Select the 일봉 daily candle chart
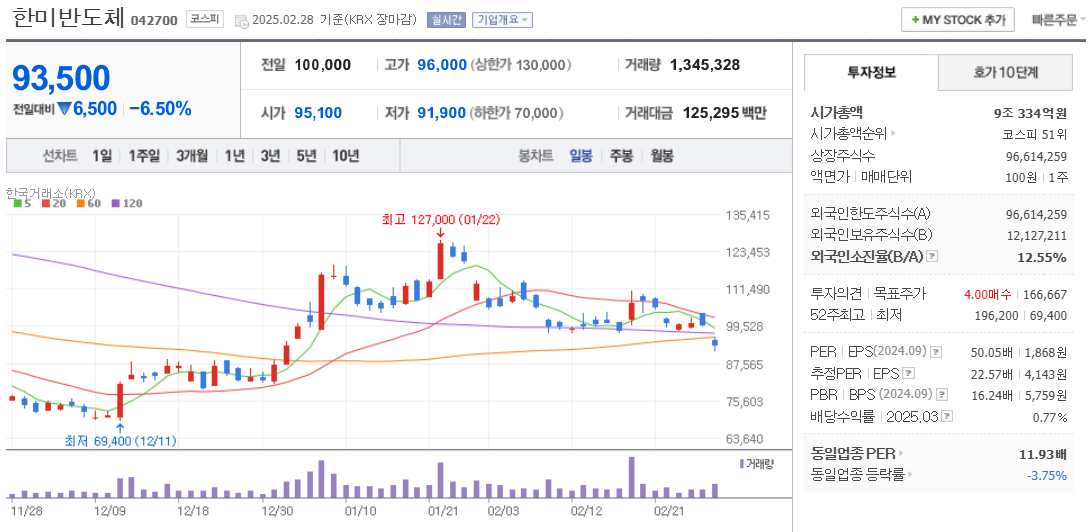 (580, 156)
